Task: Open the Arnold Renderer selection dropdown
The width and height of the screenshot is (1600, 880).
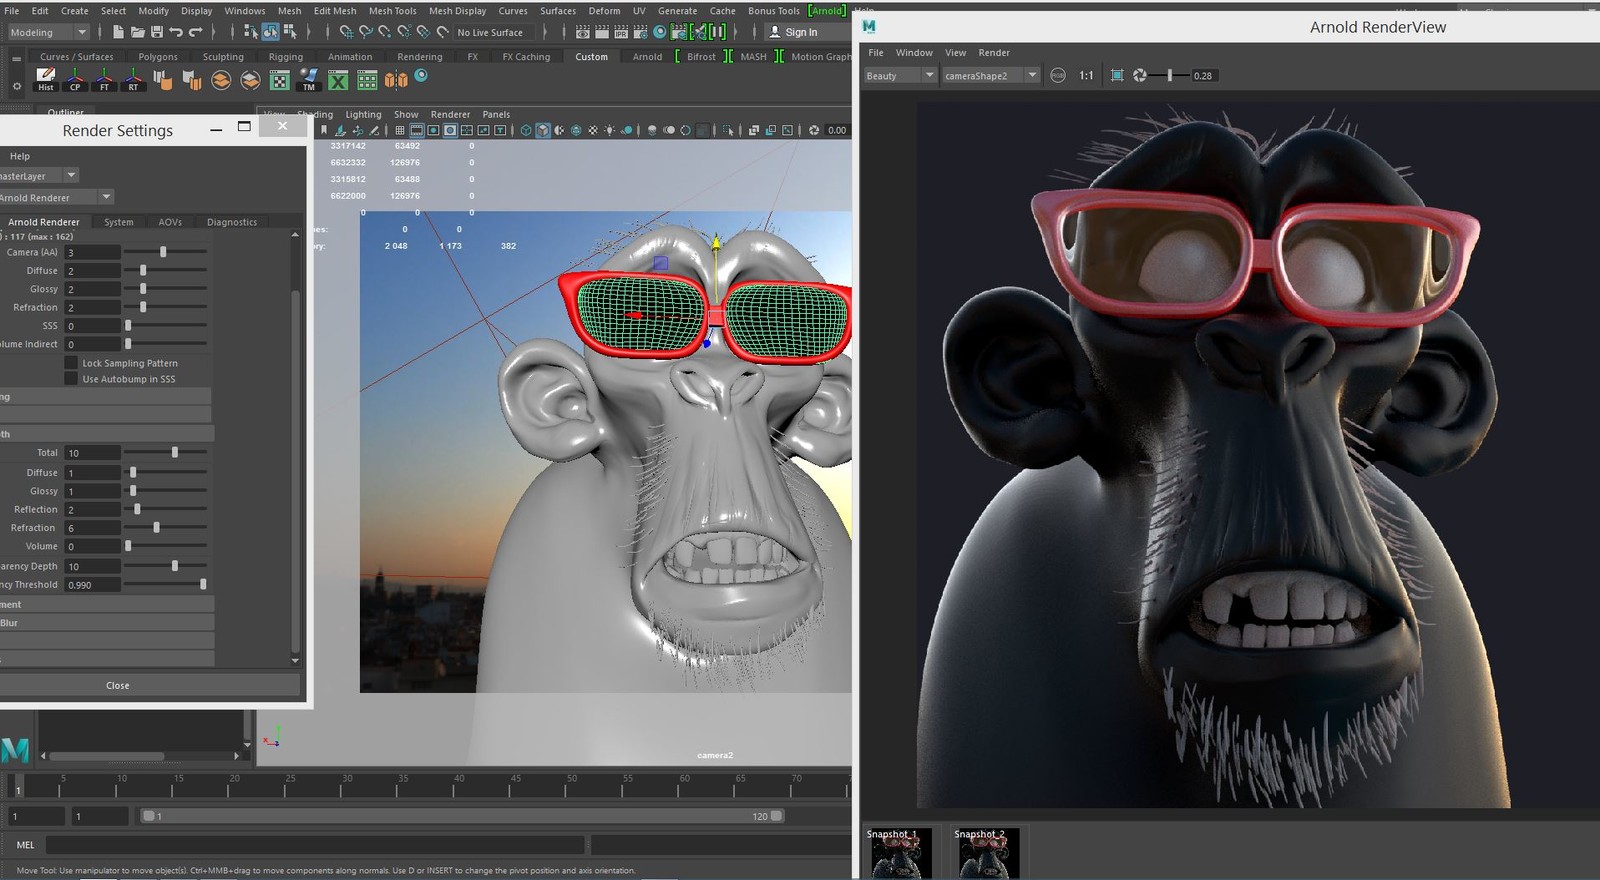Action: [55, 197]
